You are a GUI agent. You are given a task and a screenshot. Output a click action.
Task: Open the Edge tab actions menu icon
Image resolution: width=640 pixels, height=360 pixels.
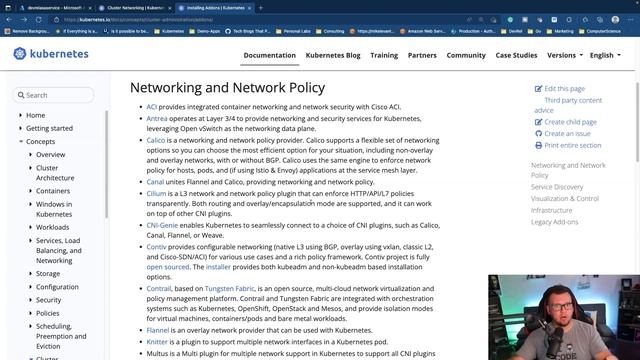click(x=8, y=8)
